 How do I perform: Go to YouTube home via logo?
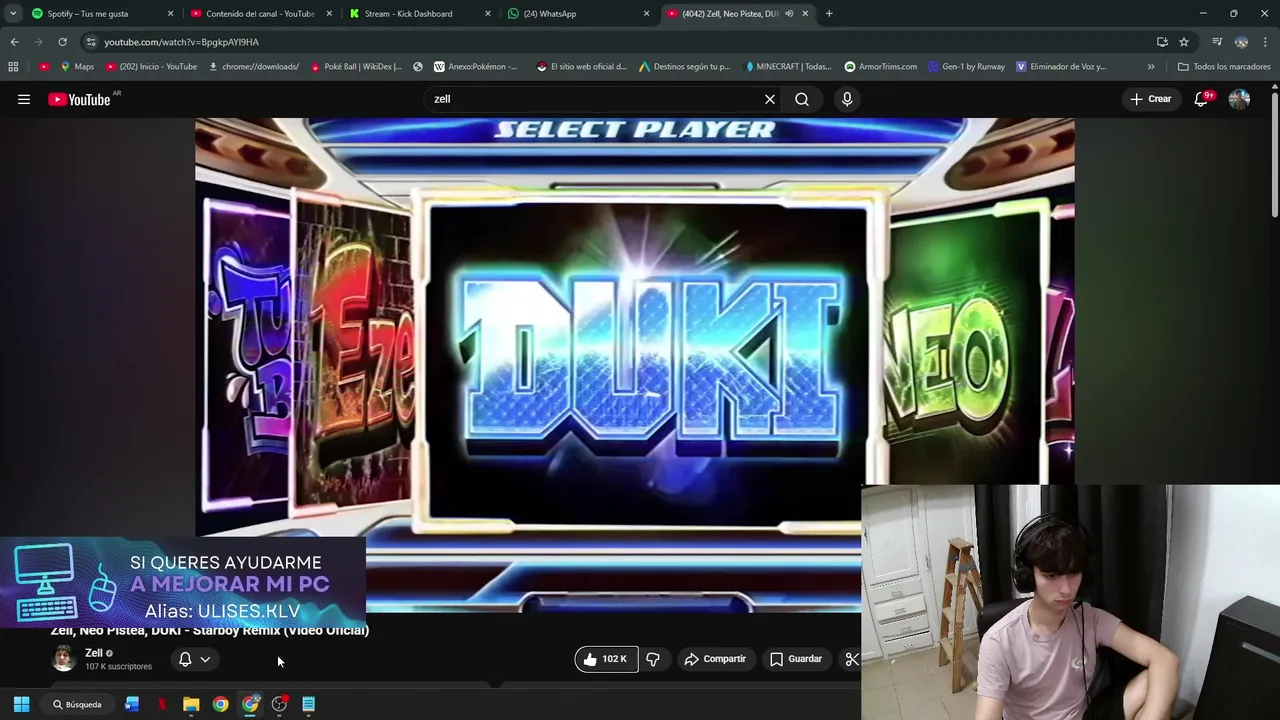79,99
